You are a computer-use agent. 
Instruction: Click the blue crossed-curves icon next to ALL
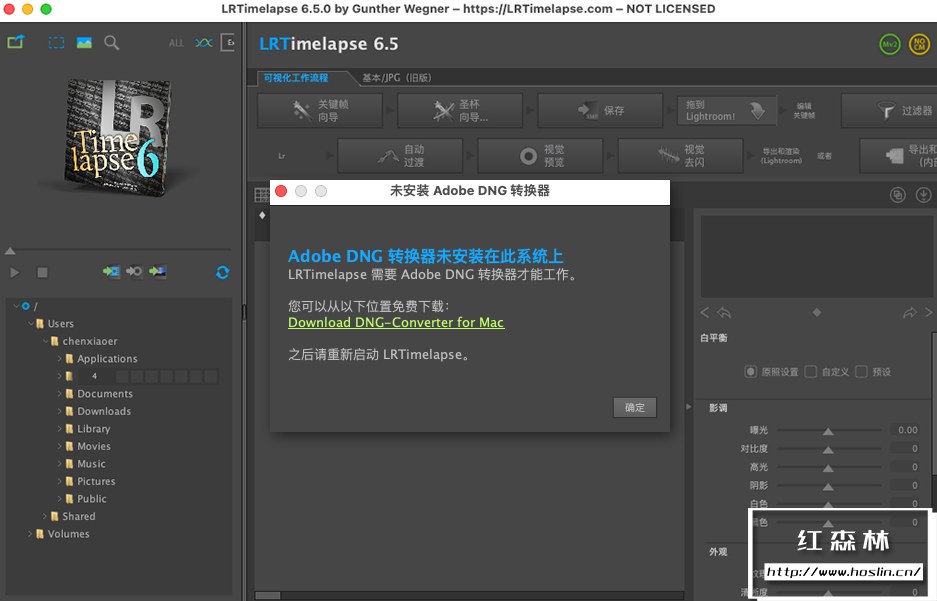click(204, 43)
